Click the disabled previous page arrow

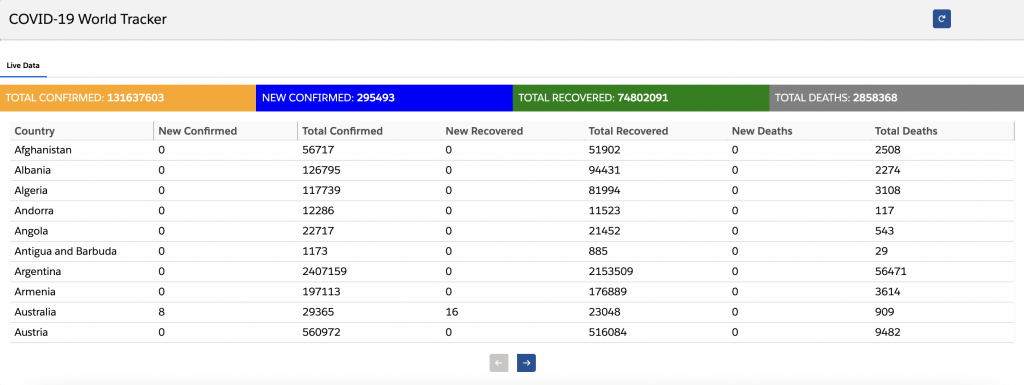(x=499, y=363)
